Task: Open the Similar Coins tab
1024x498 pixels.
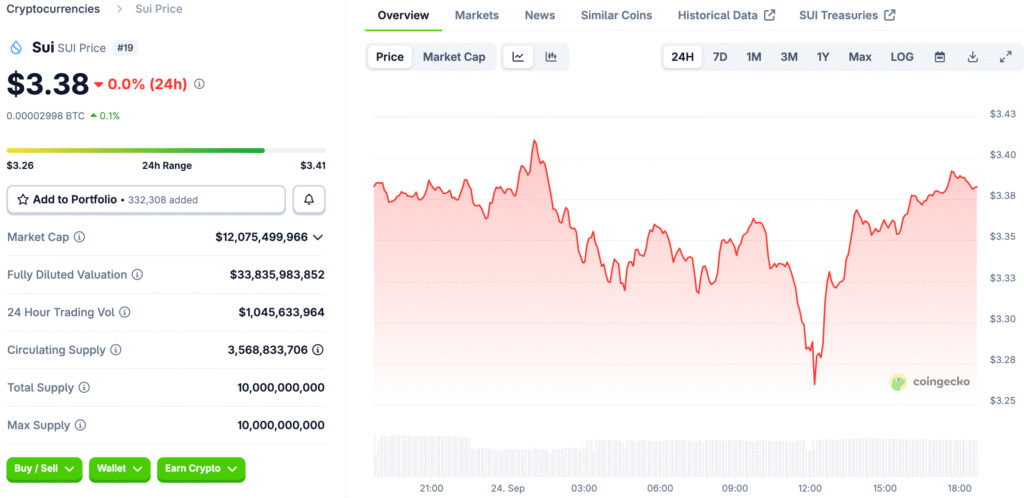Action: pos(616,15)
